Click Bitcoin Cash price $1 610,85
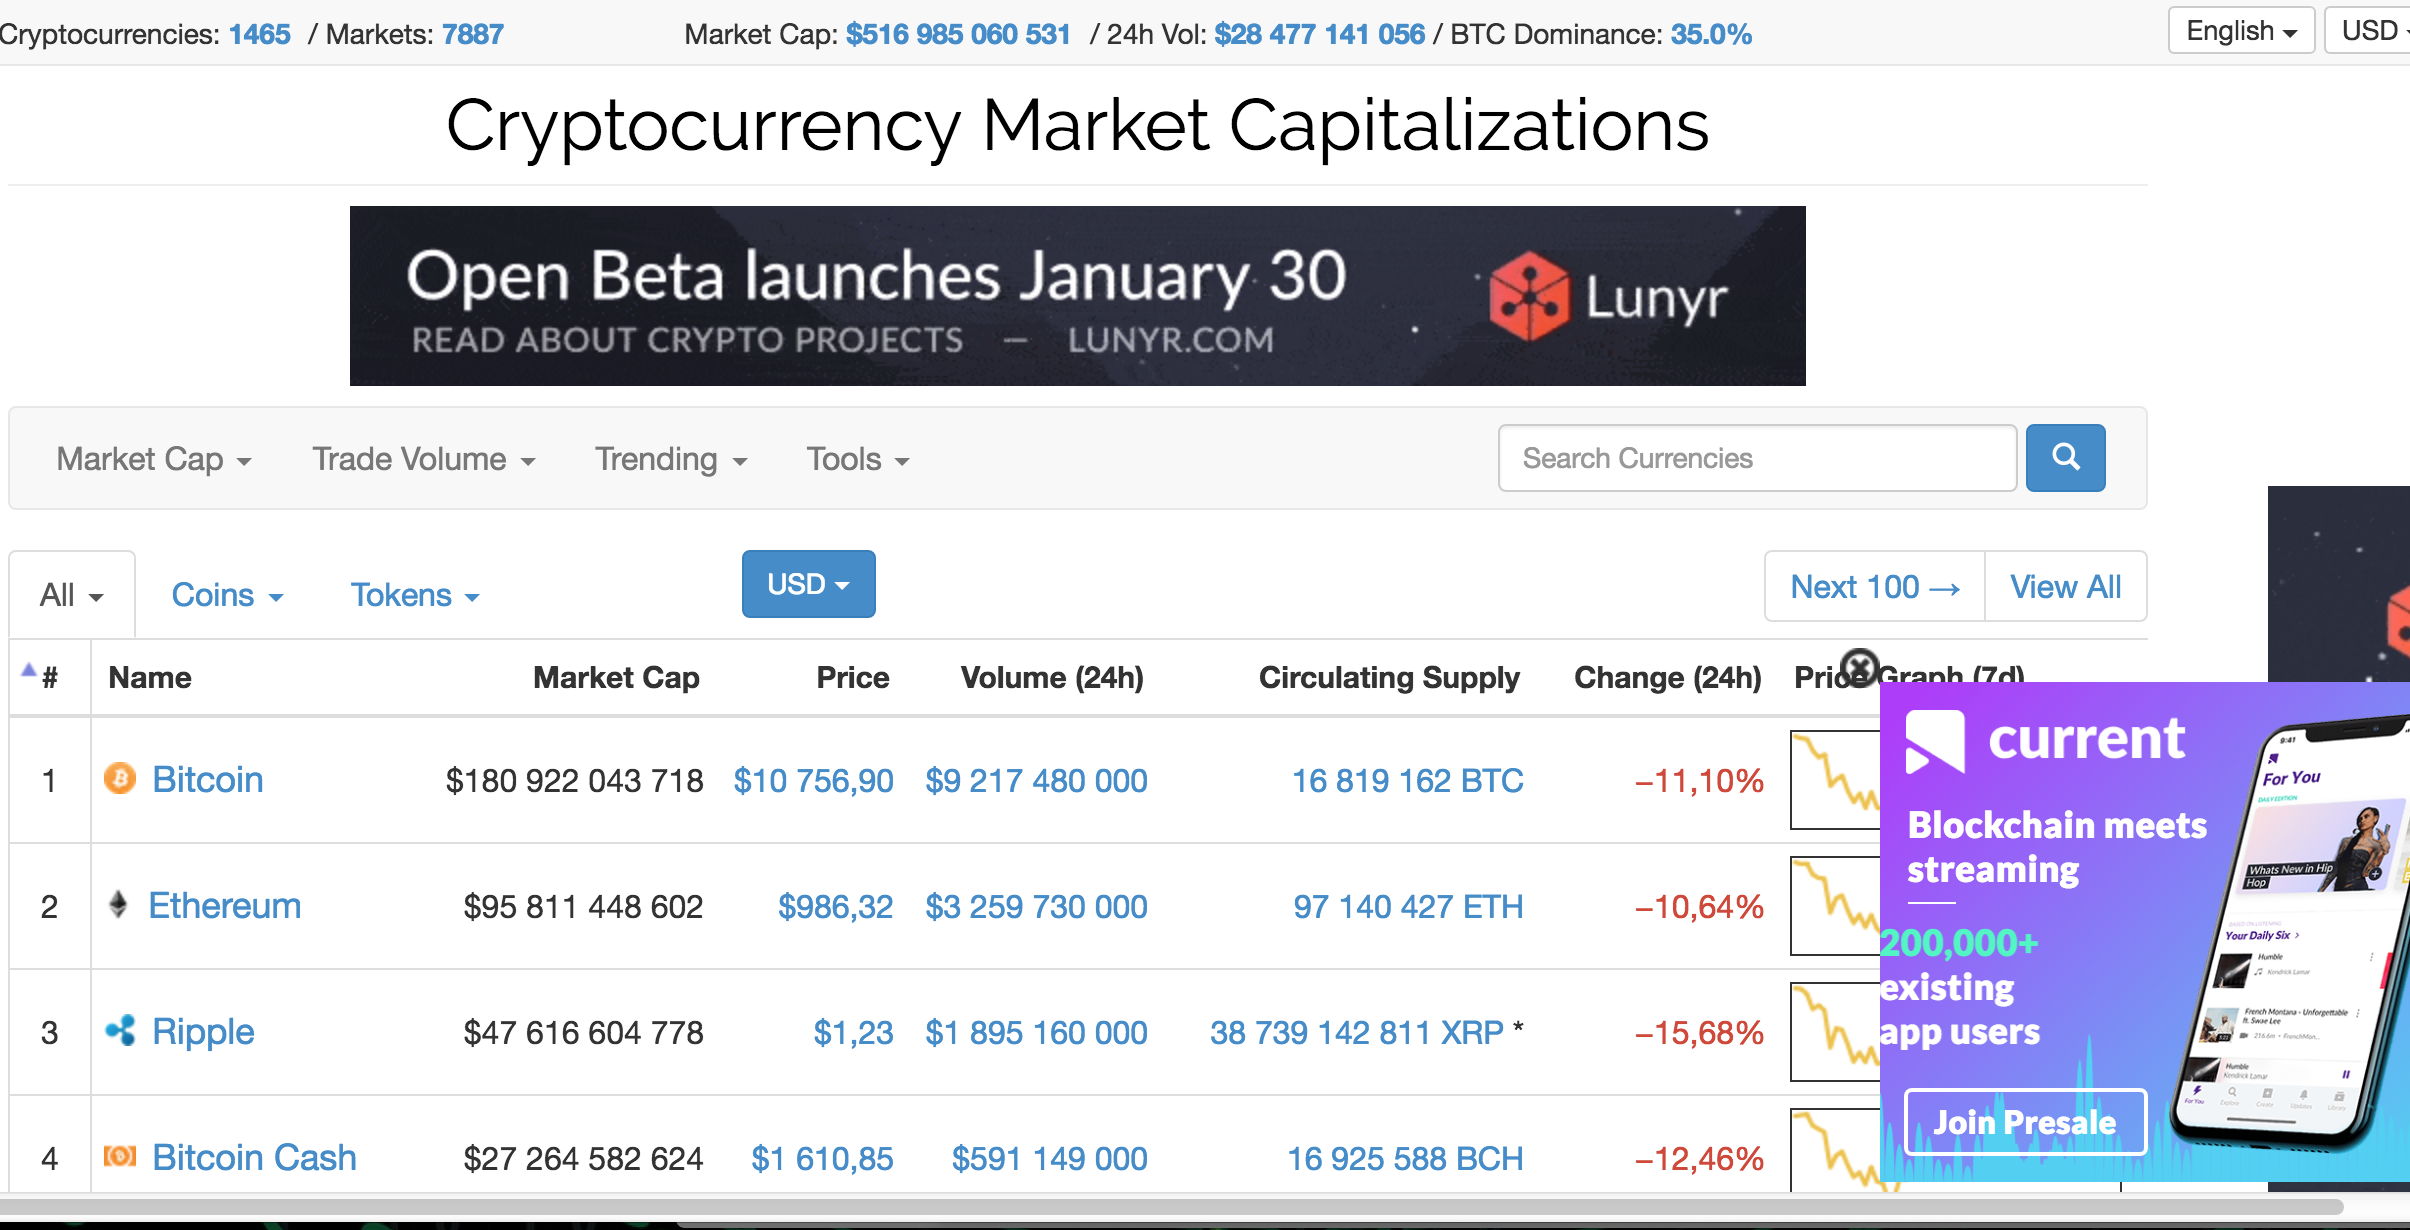This screenshot has height=1230, width=2410. tap(822, 1158)
